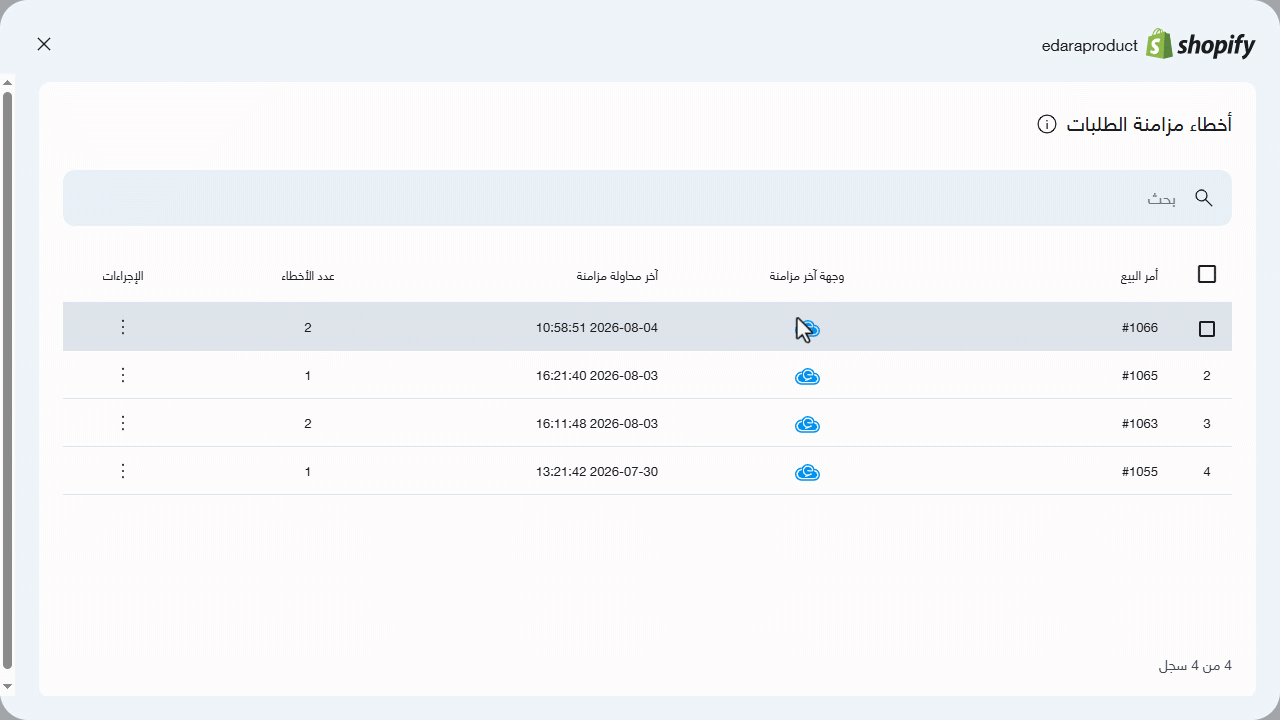Click the cloud sync icon for order #1063

coord(807,424)
